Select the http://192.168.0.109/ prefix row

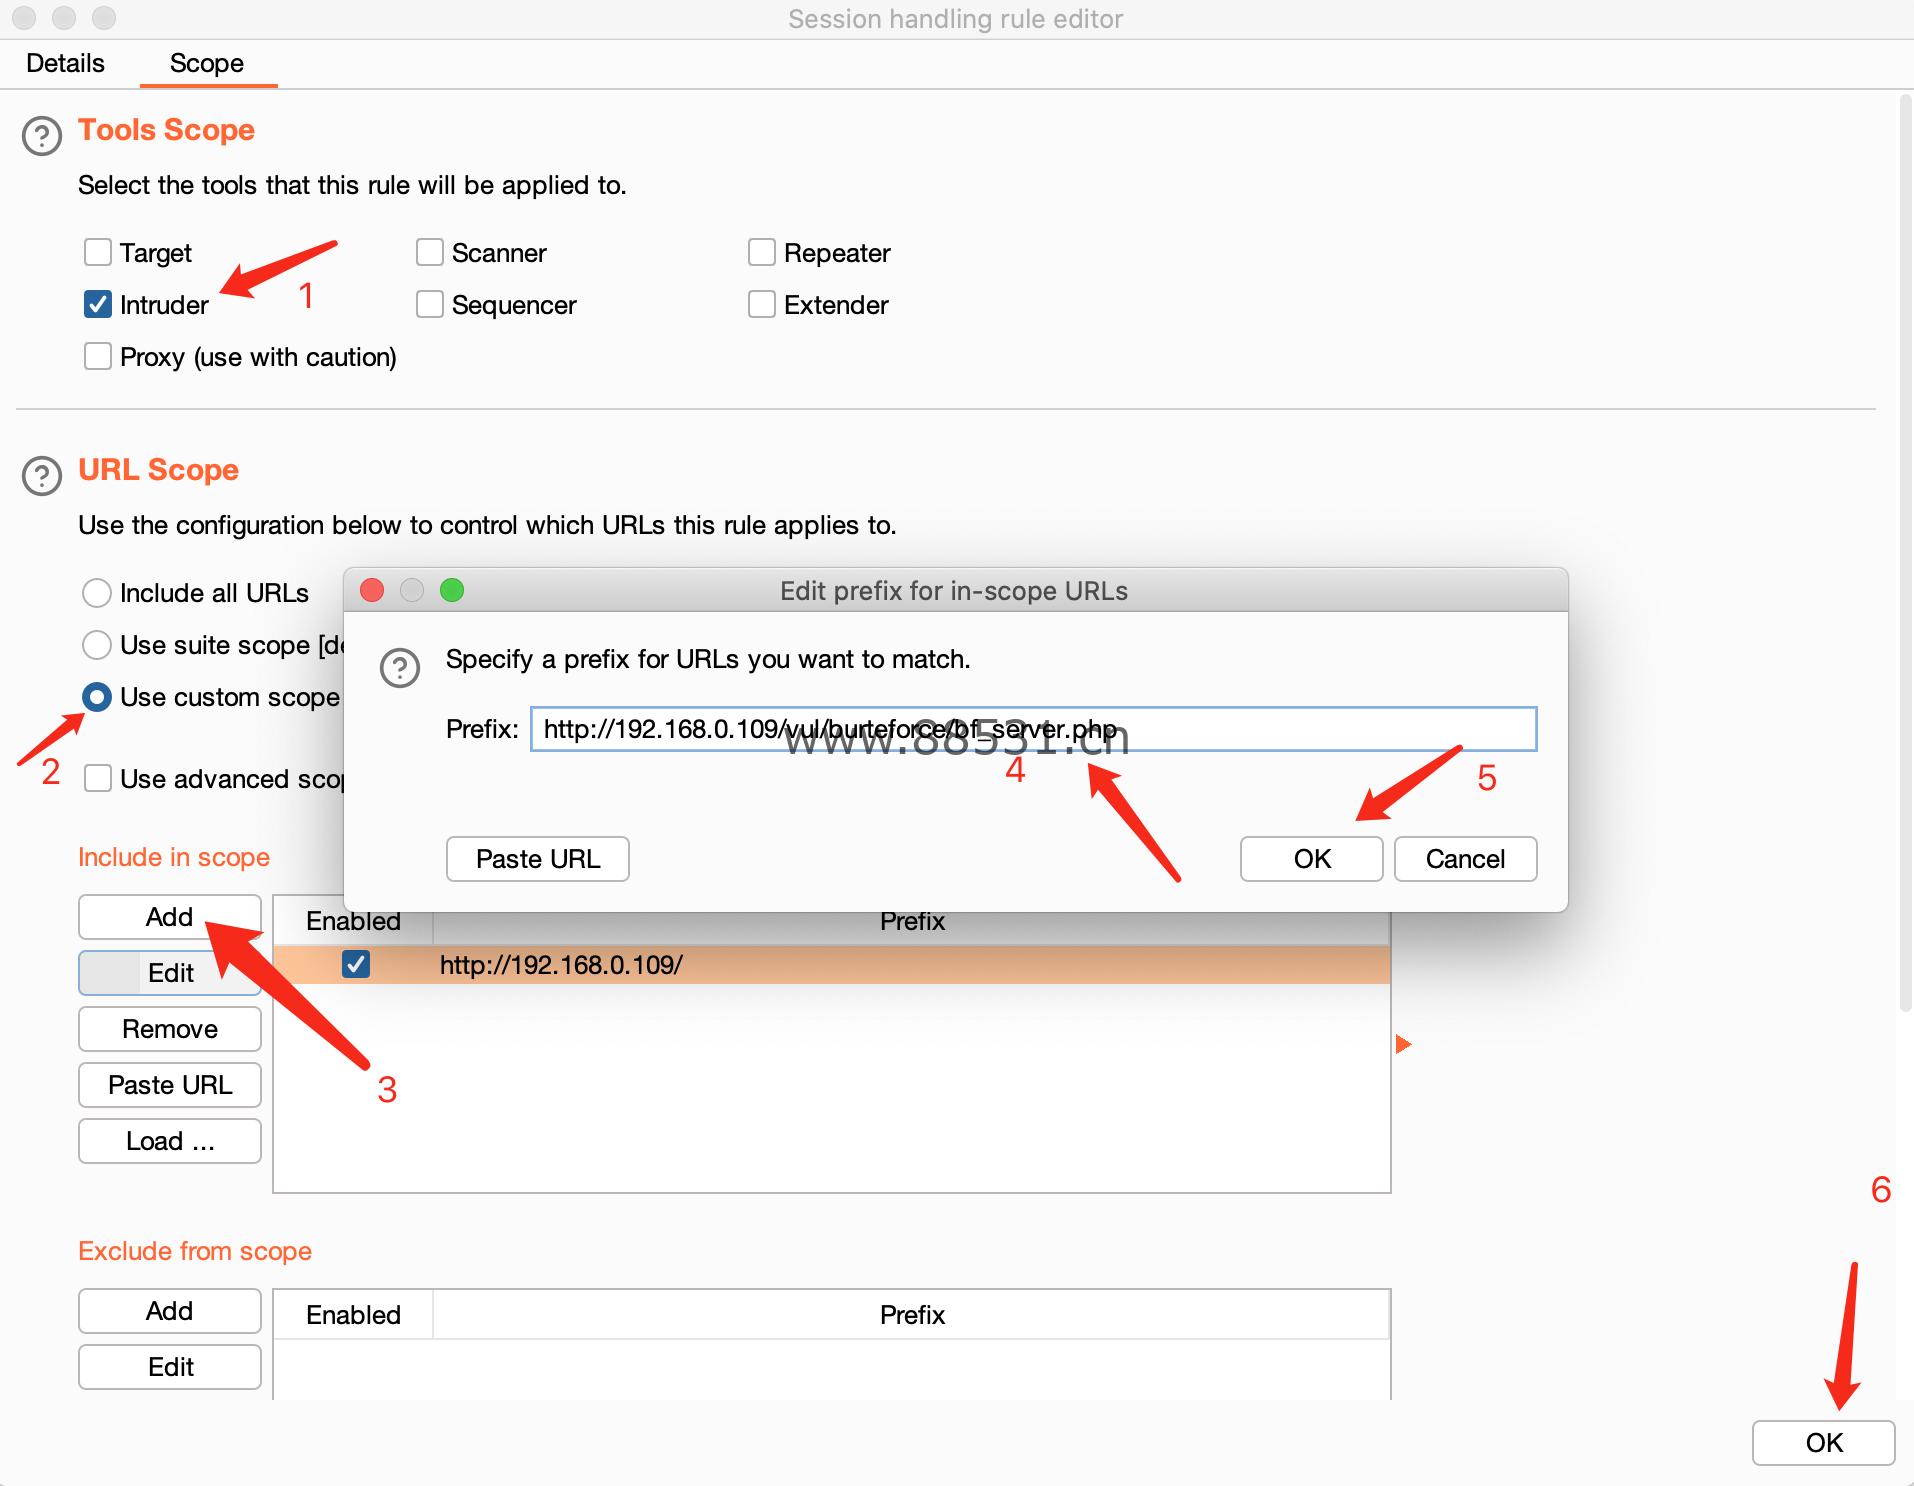coord(832,965)
